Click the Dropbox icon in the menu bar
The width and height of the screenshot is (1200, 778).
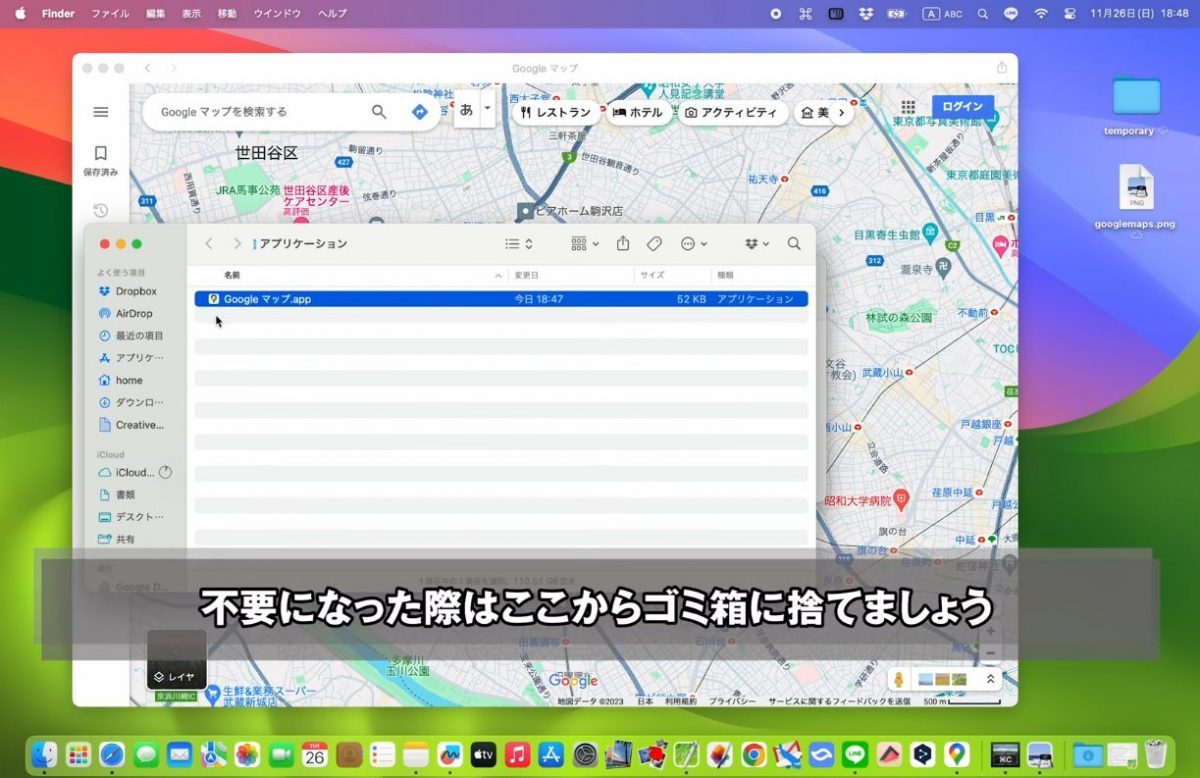[x=866, y=14]
